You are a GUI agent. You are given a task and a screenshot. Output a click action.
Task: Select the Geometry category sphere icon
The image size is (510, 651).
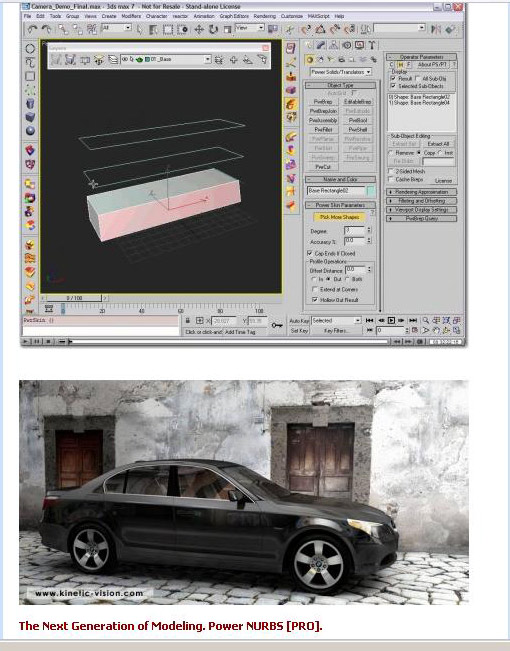pos(309,60)
